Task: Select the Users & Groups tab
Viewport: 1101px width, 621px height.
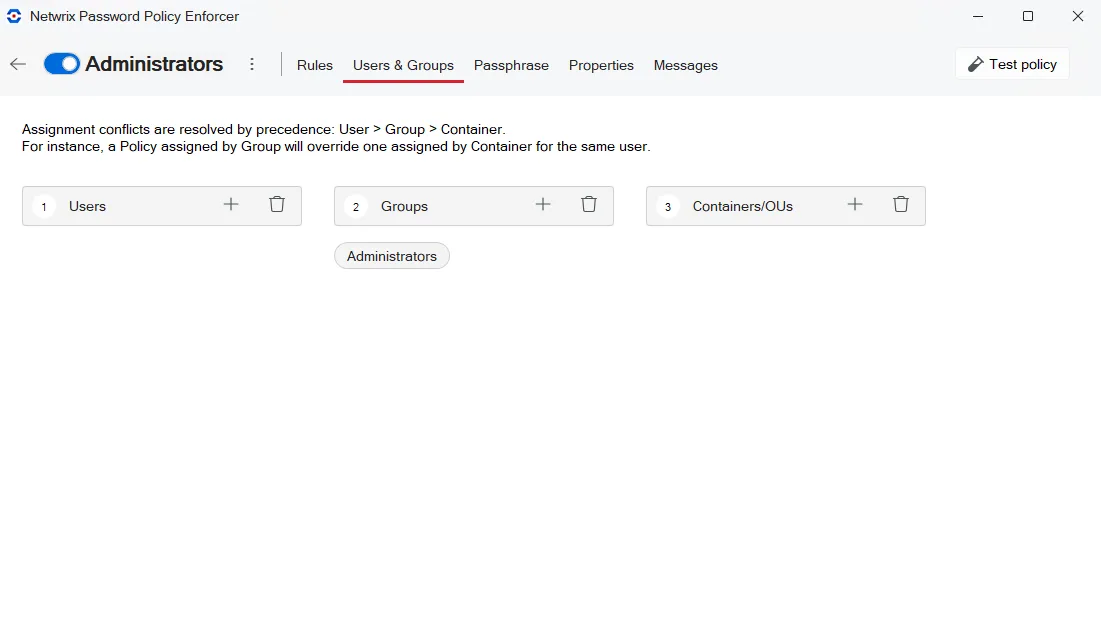Action: coord(403,65)
